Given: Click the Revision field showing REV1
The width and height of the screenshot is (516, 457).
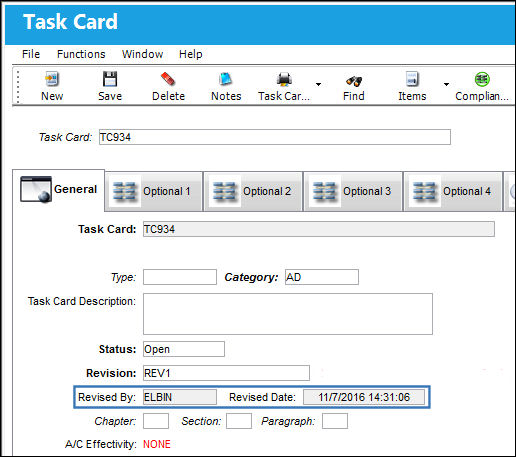Looking at the screenshot, I should 226,373.
